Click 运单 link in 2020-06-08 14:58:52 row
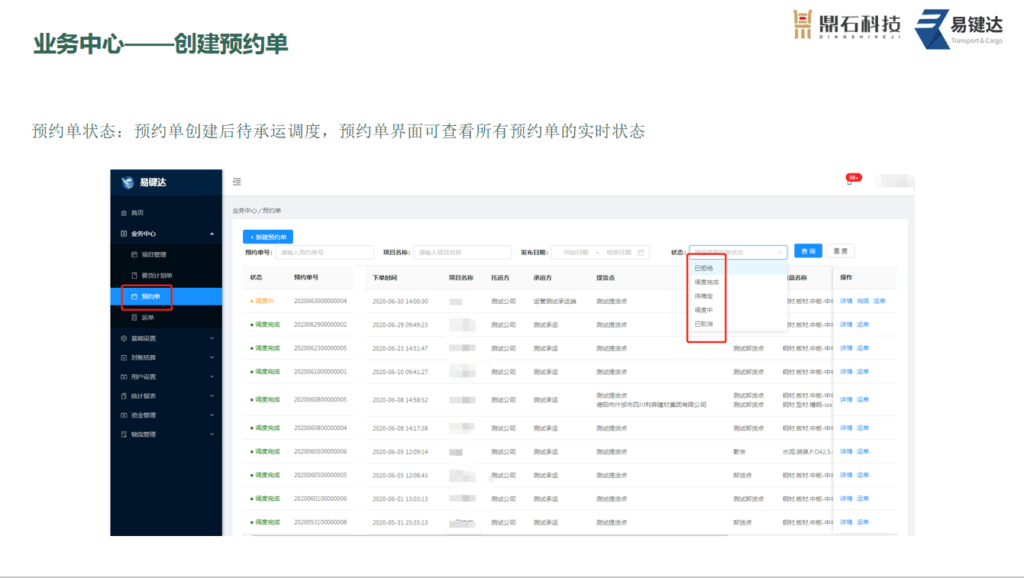 pyautogui.click(x=863, y=400)
